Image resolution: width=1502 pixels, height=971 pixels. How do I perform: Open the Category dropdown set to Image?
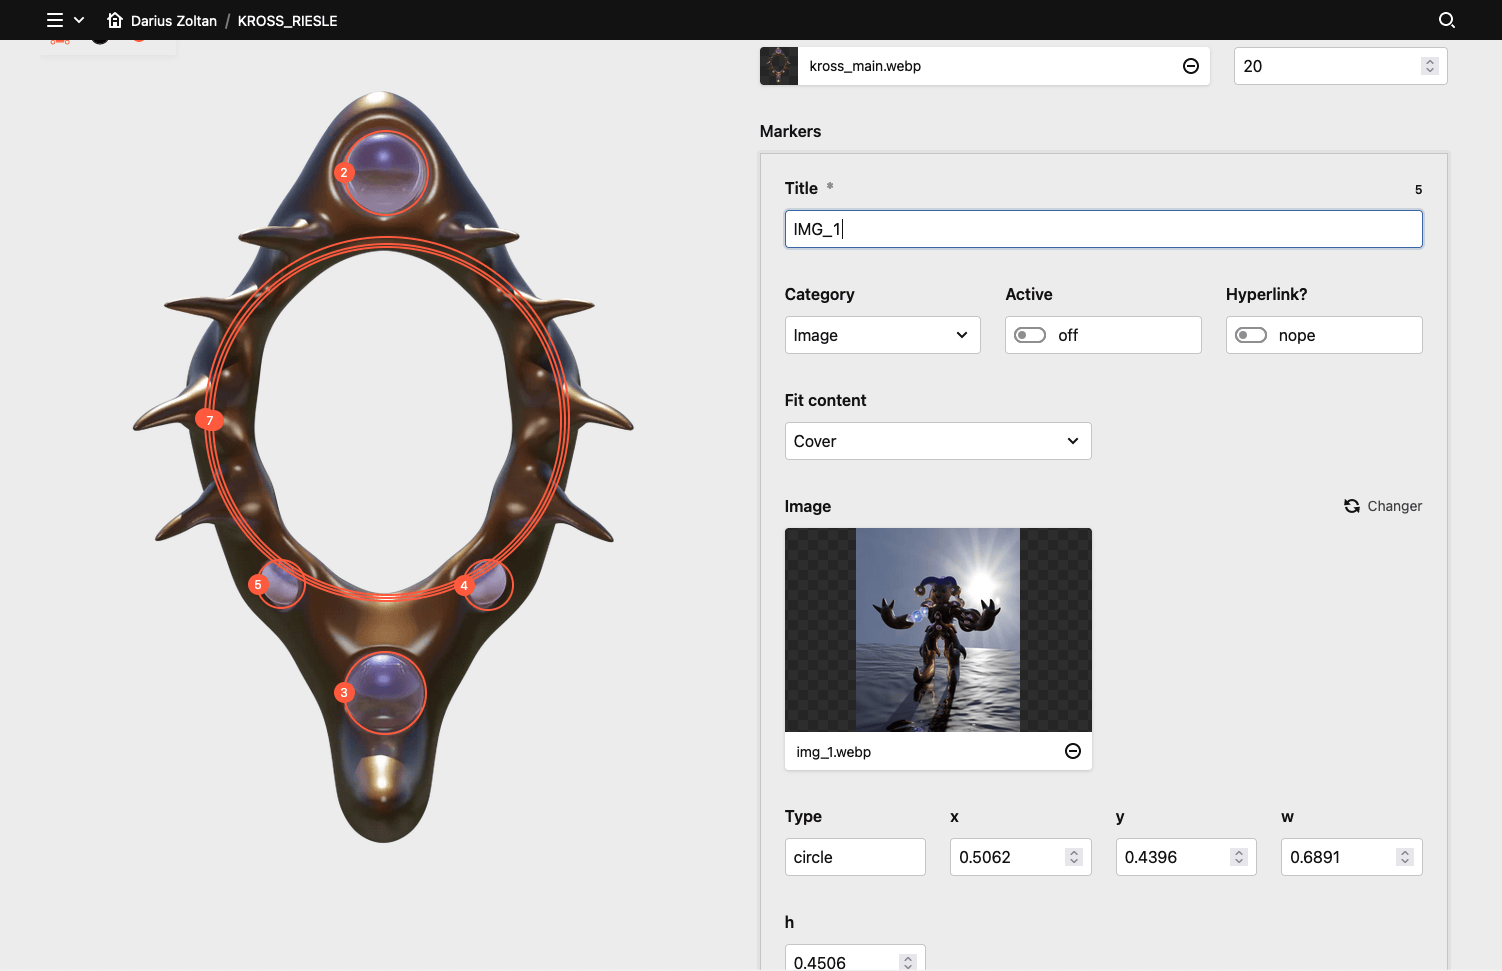pyautogui.click(x=882, y=335)
